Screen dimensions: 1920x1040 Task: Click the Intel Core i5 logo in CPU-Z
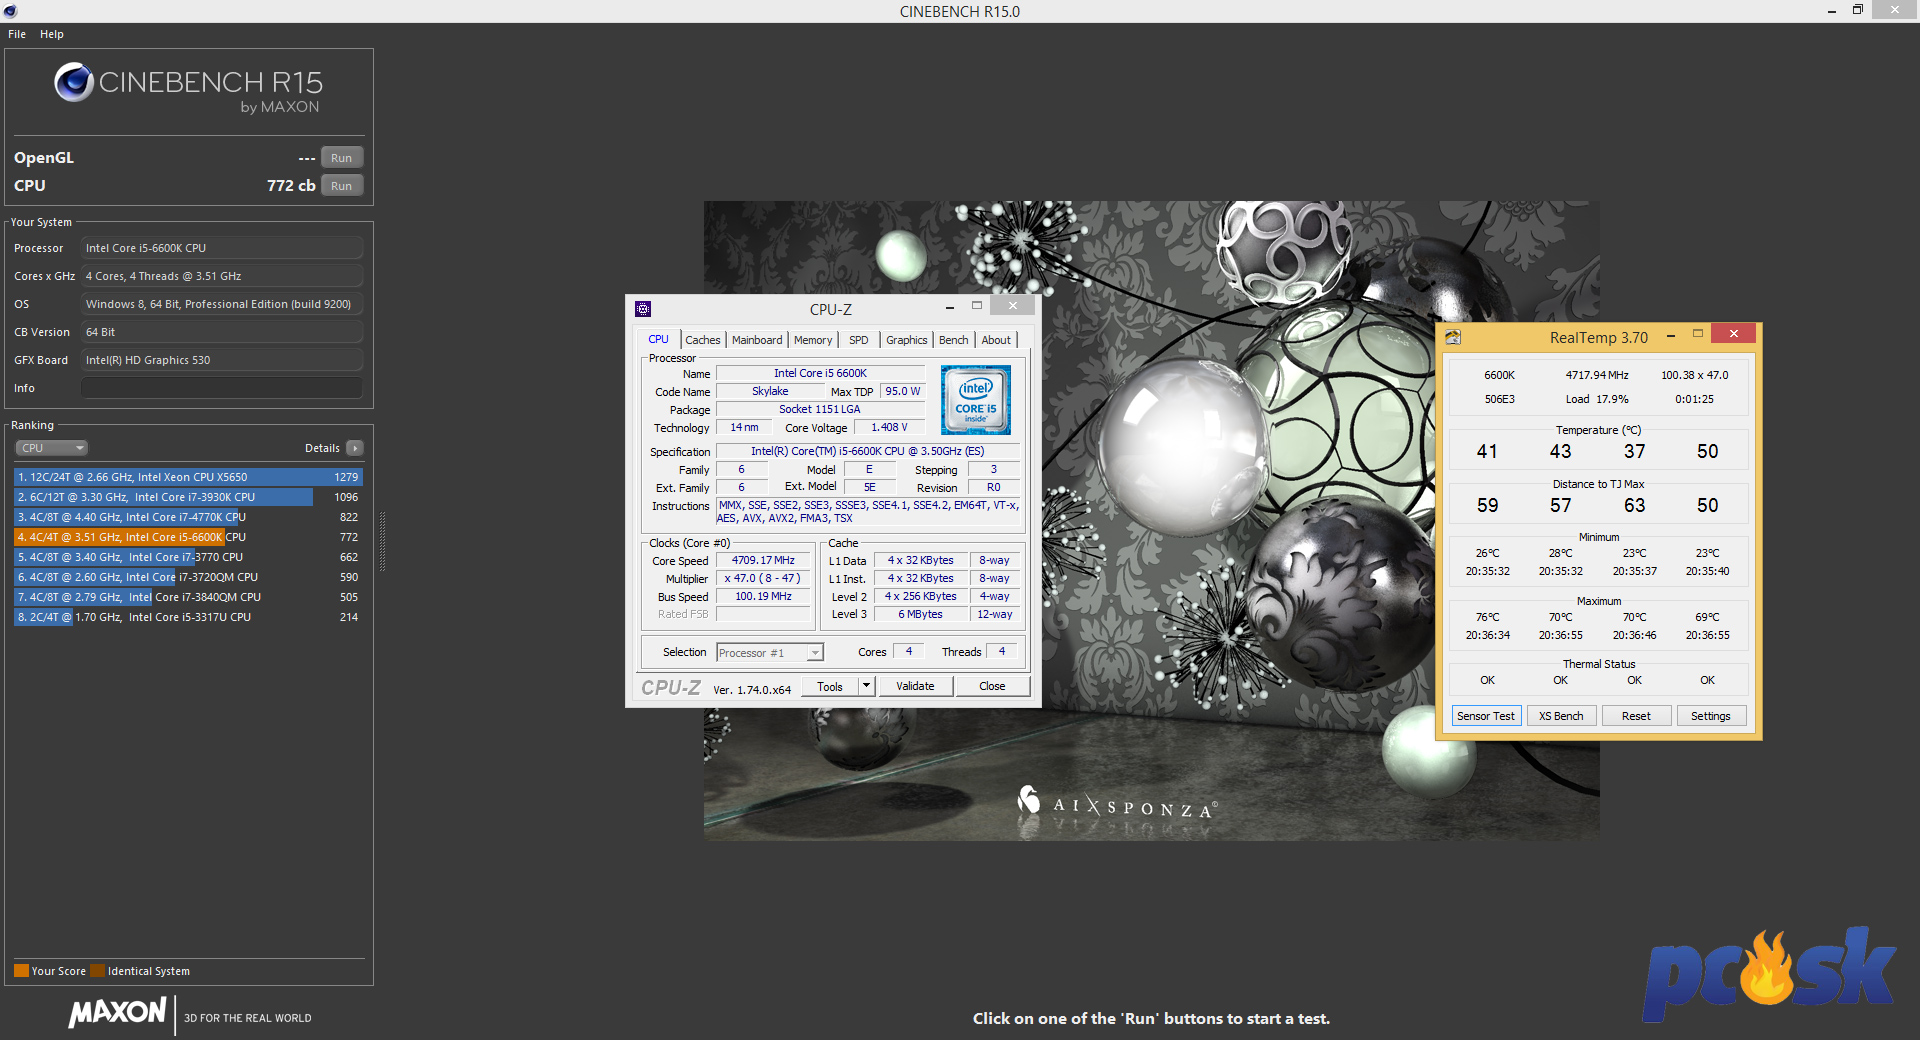[x=976, y=400]
